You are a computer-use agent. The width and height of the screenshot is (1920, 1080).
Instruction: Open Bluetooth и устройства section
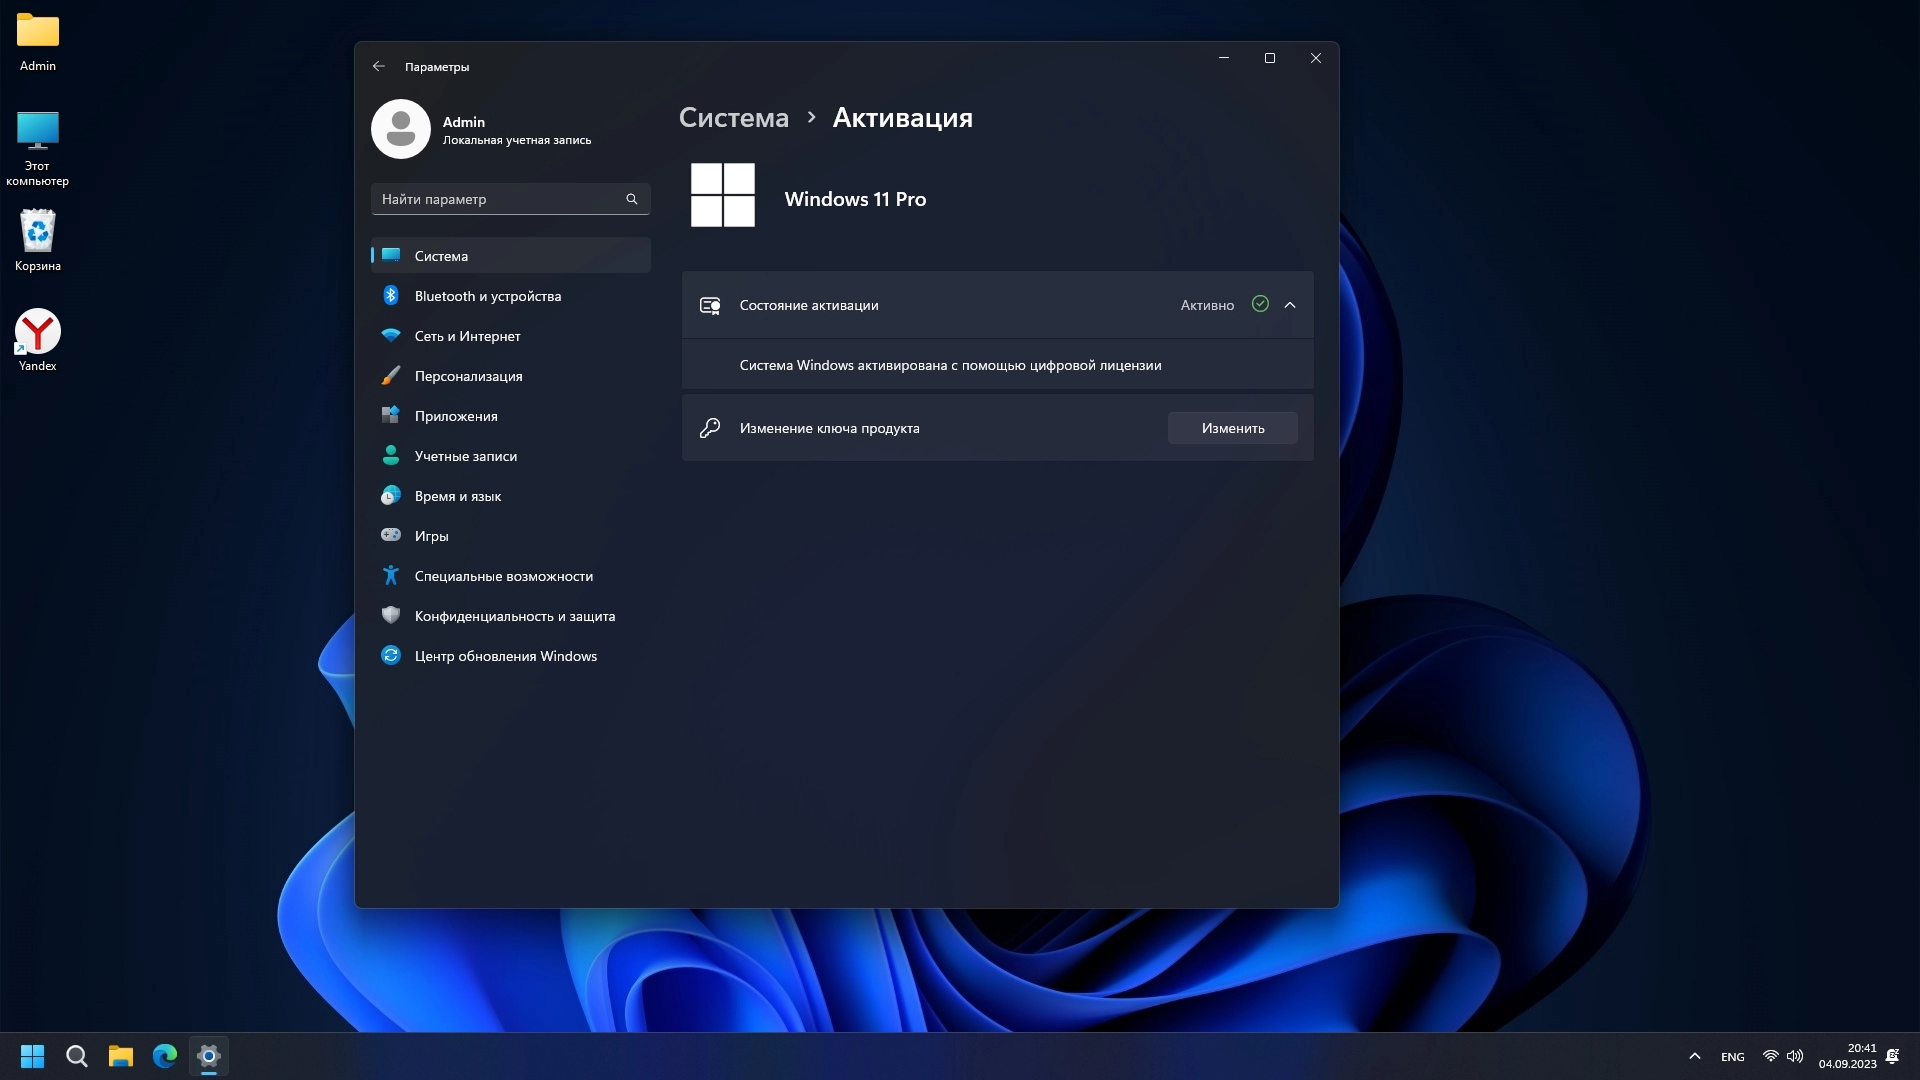[x=488, y=296]
